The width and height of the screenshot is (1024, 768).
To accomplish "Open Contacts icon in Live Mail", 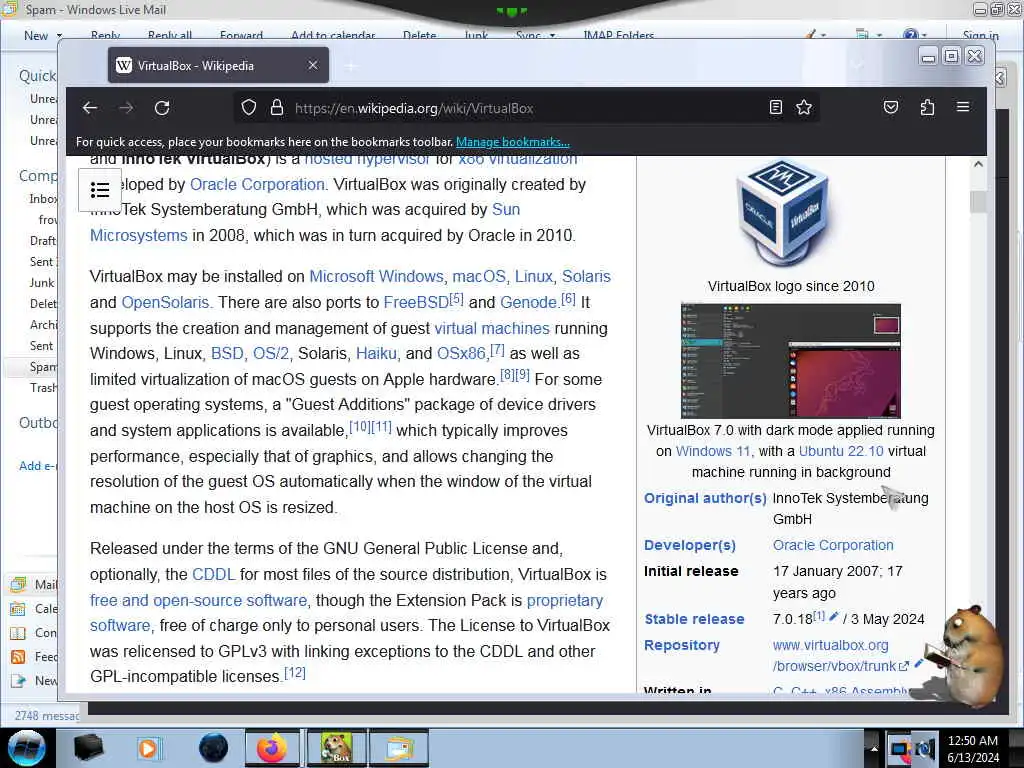I will pyautogui.click(x=18, y=633).
